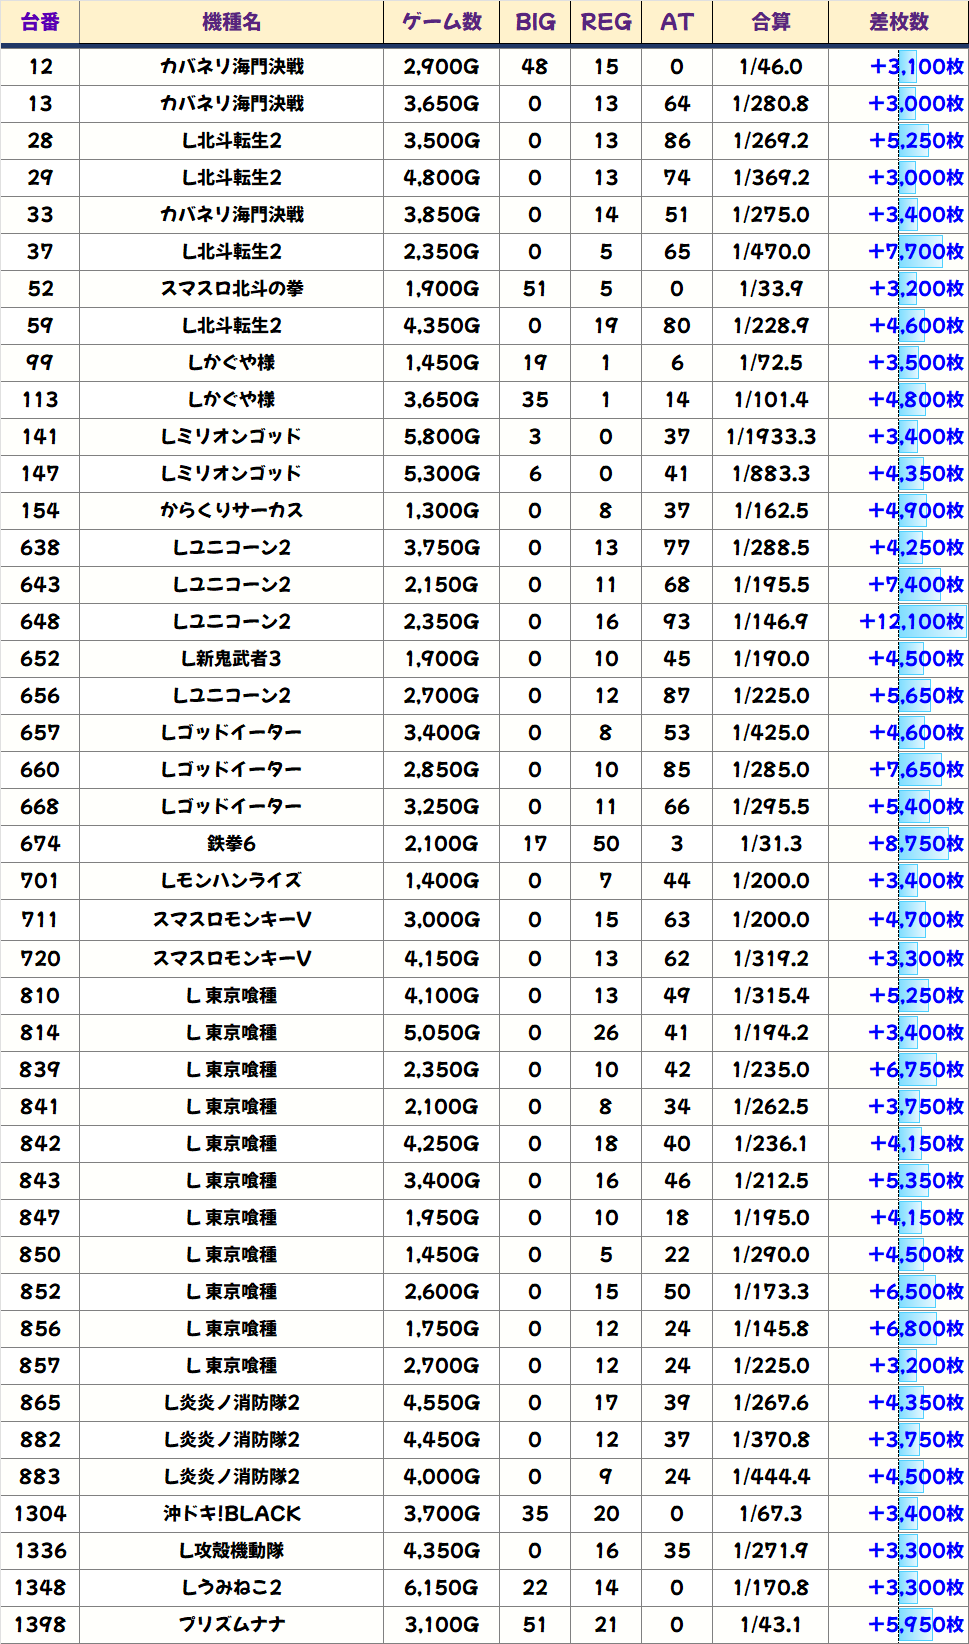The width and height of the screenshot is (969, 1644).
Task: Select machine number 1304 cell
Action: (40, 1514)
